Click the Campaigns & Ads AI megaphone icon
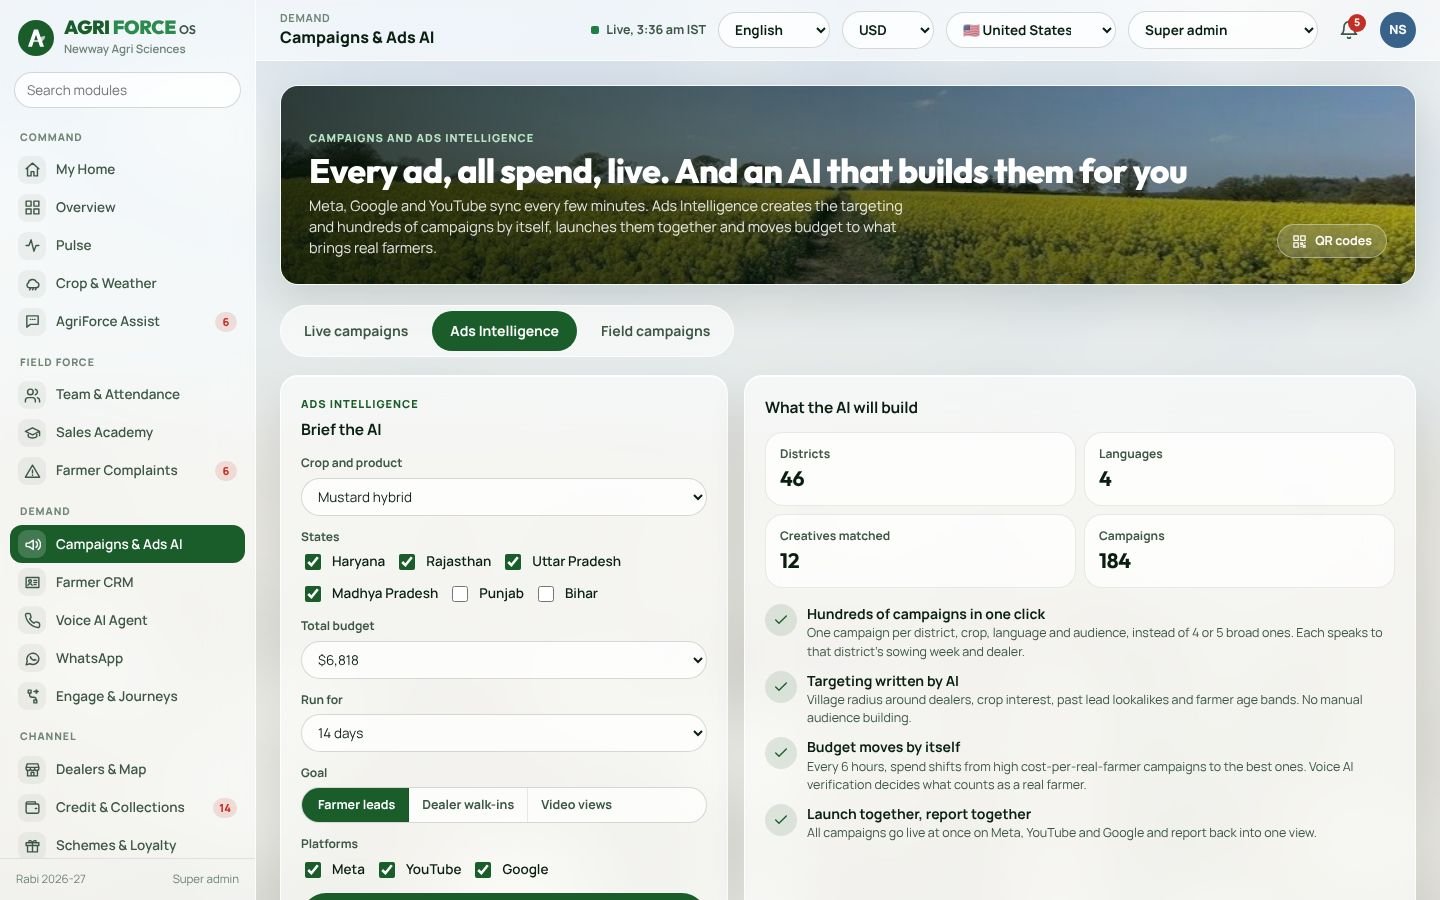Screen dimensions: 1440x900 click(33, 545)
